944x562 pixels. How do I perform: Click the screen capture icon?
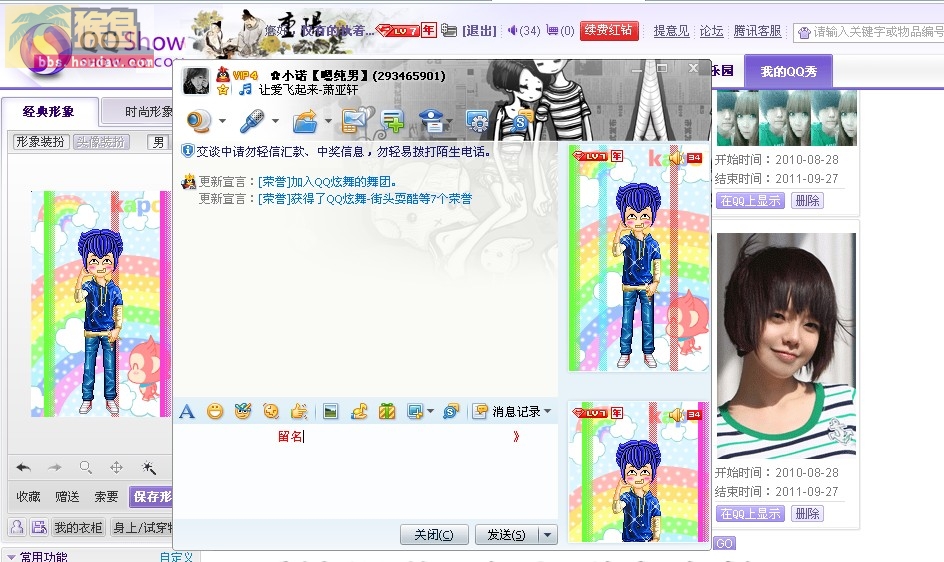point(415,411)
